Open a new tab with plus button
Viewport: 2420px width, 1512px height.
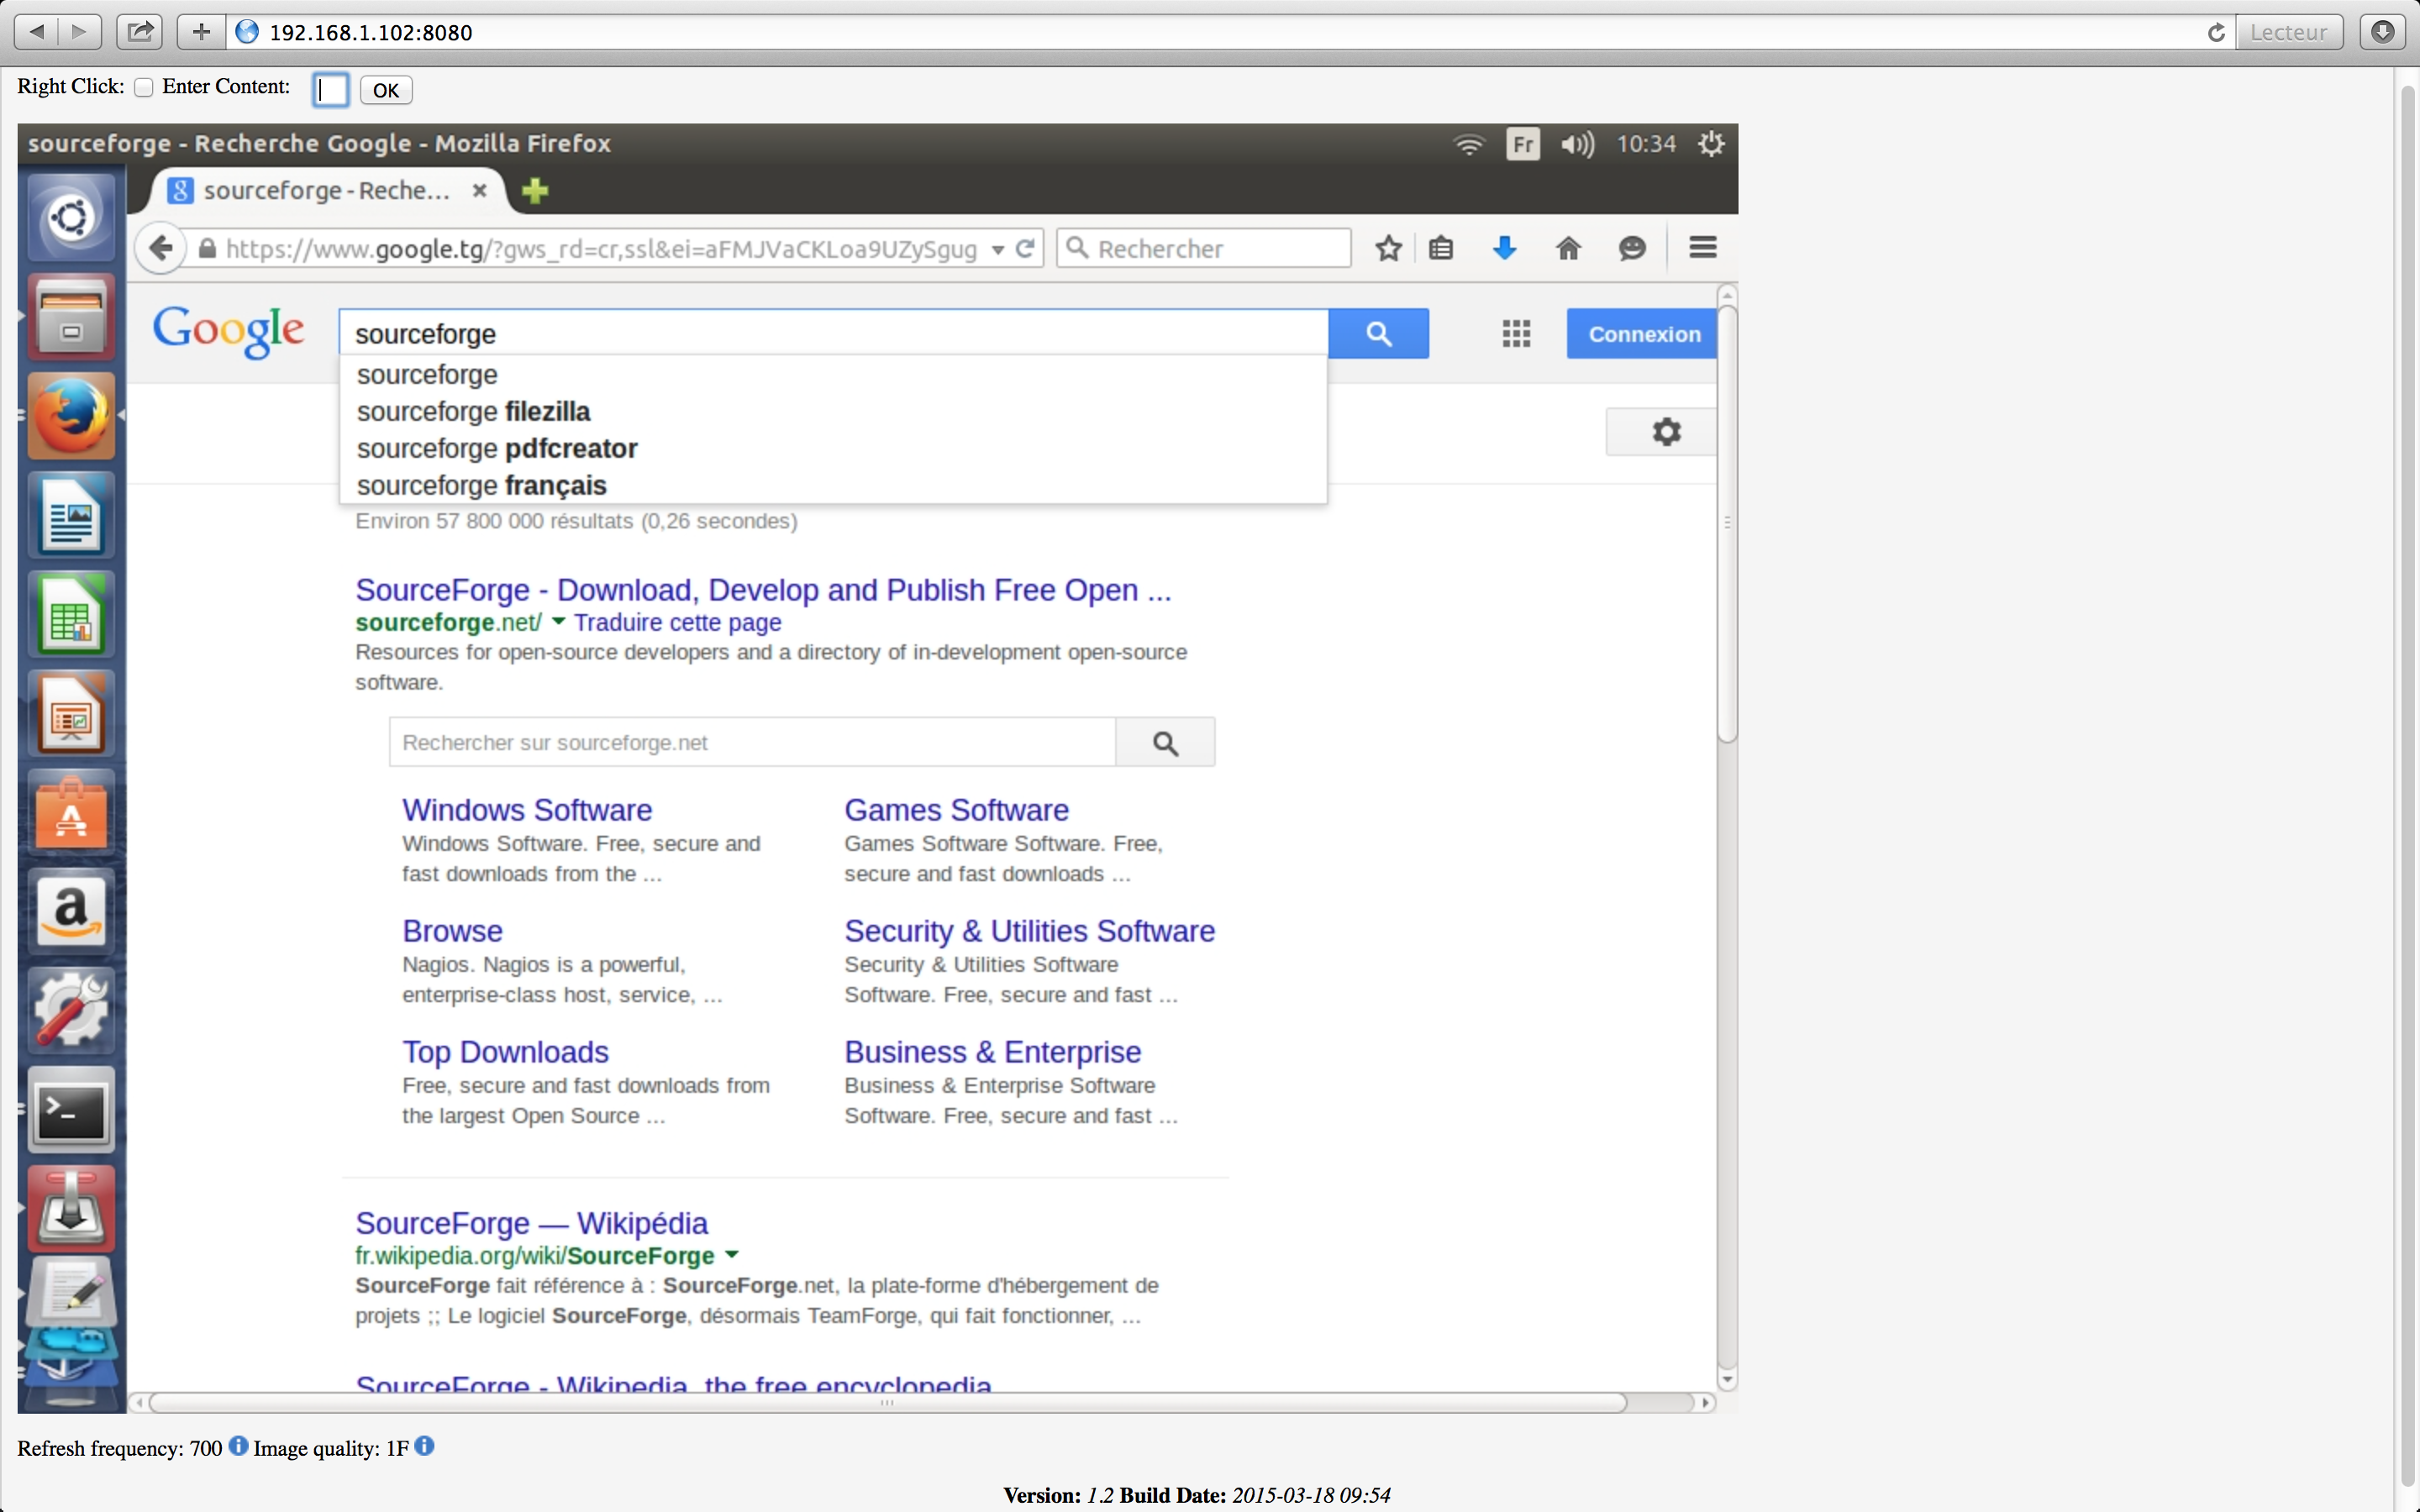535,191
